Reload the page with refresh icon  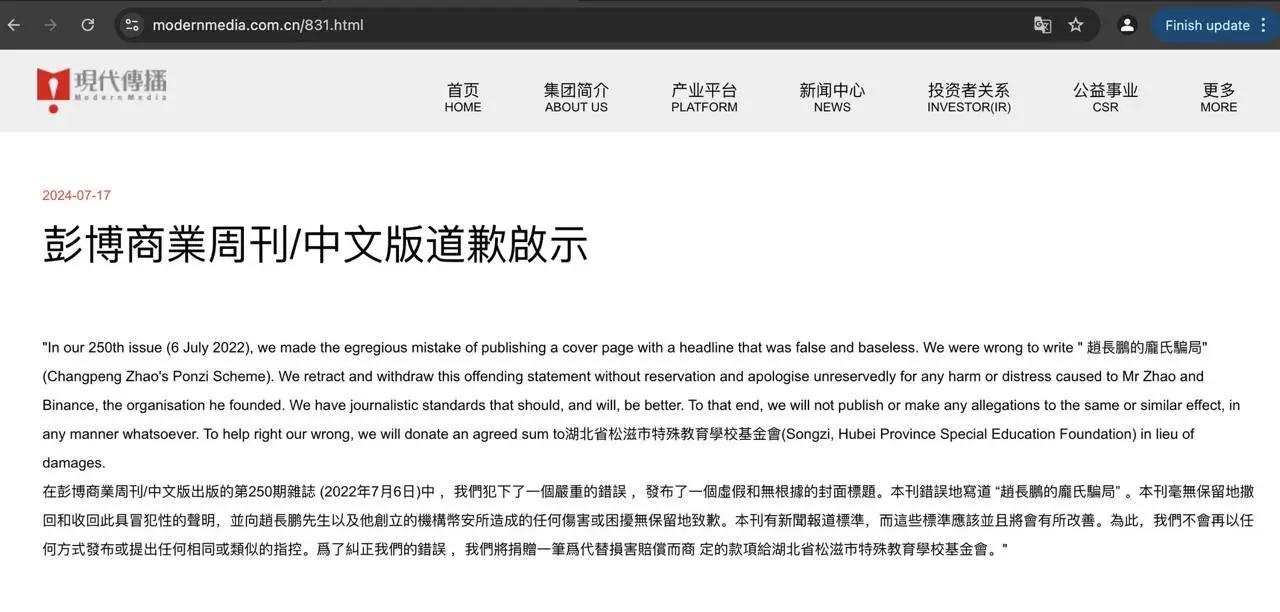[x=88, y=25]
